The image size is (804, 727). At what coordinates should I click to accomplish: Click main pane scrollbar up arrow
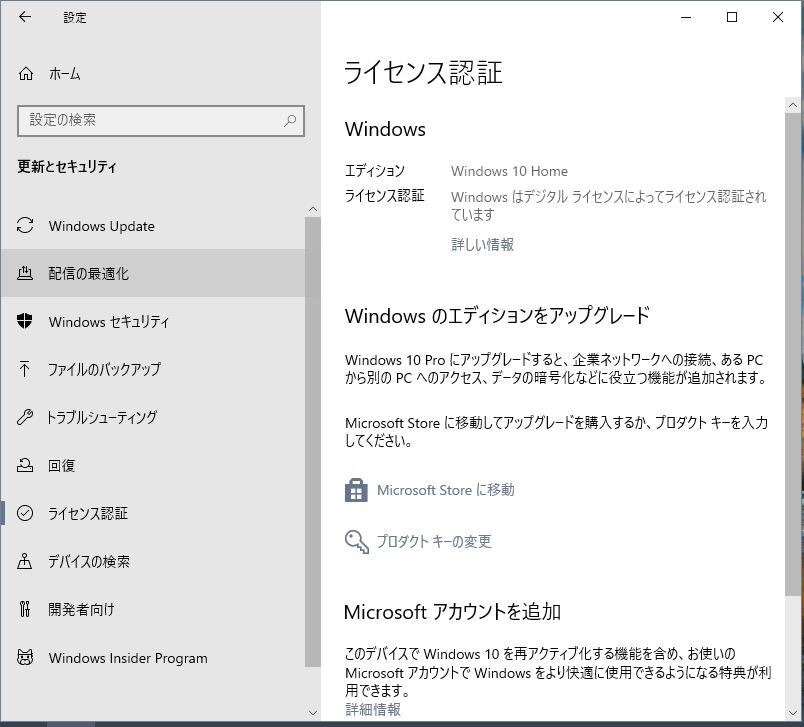pos(793,106)
